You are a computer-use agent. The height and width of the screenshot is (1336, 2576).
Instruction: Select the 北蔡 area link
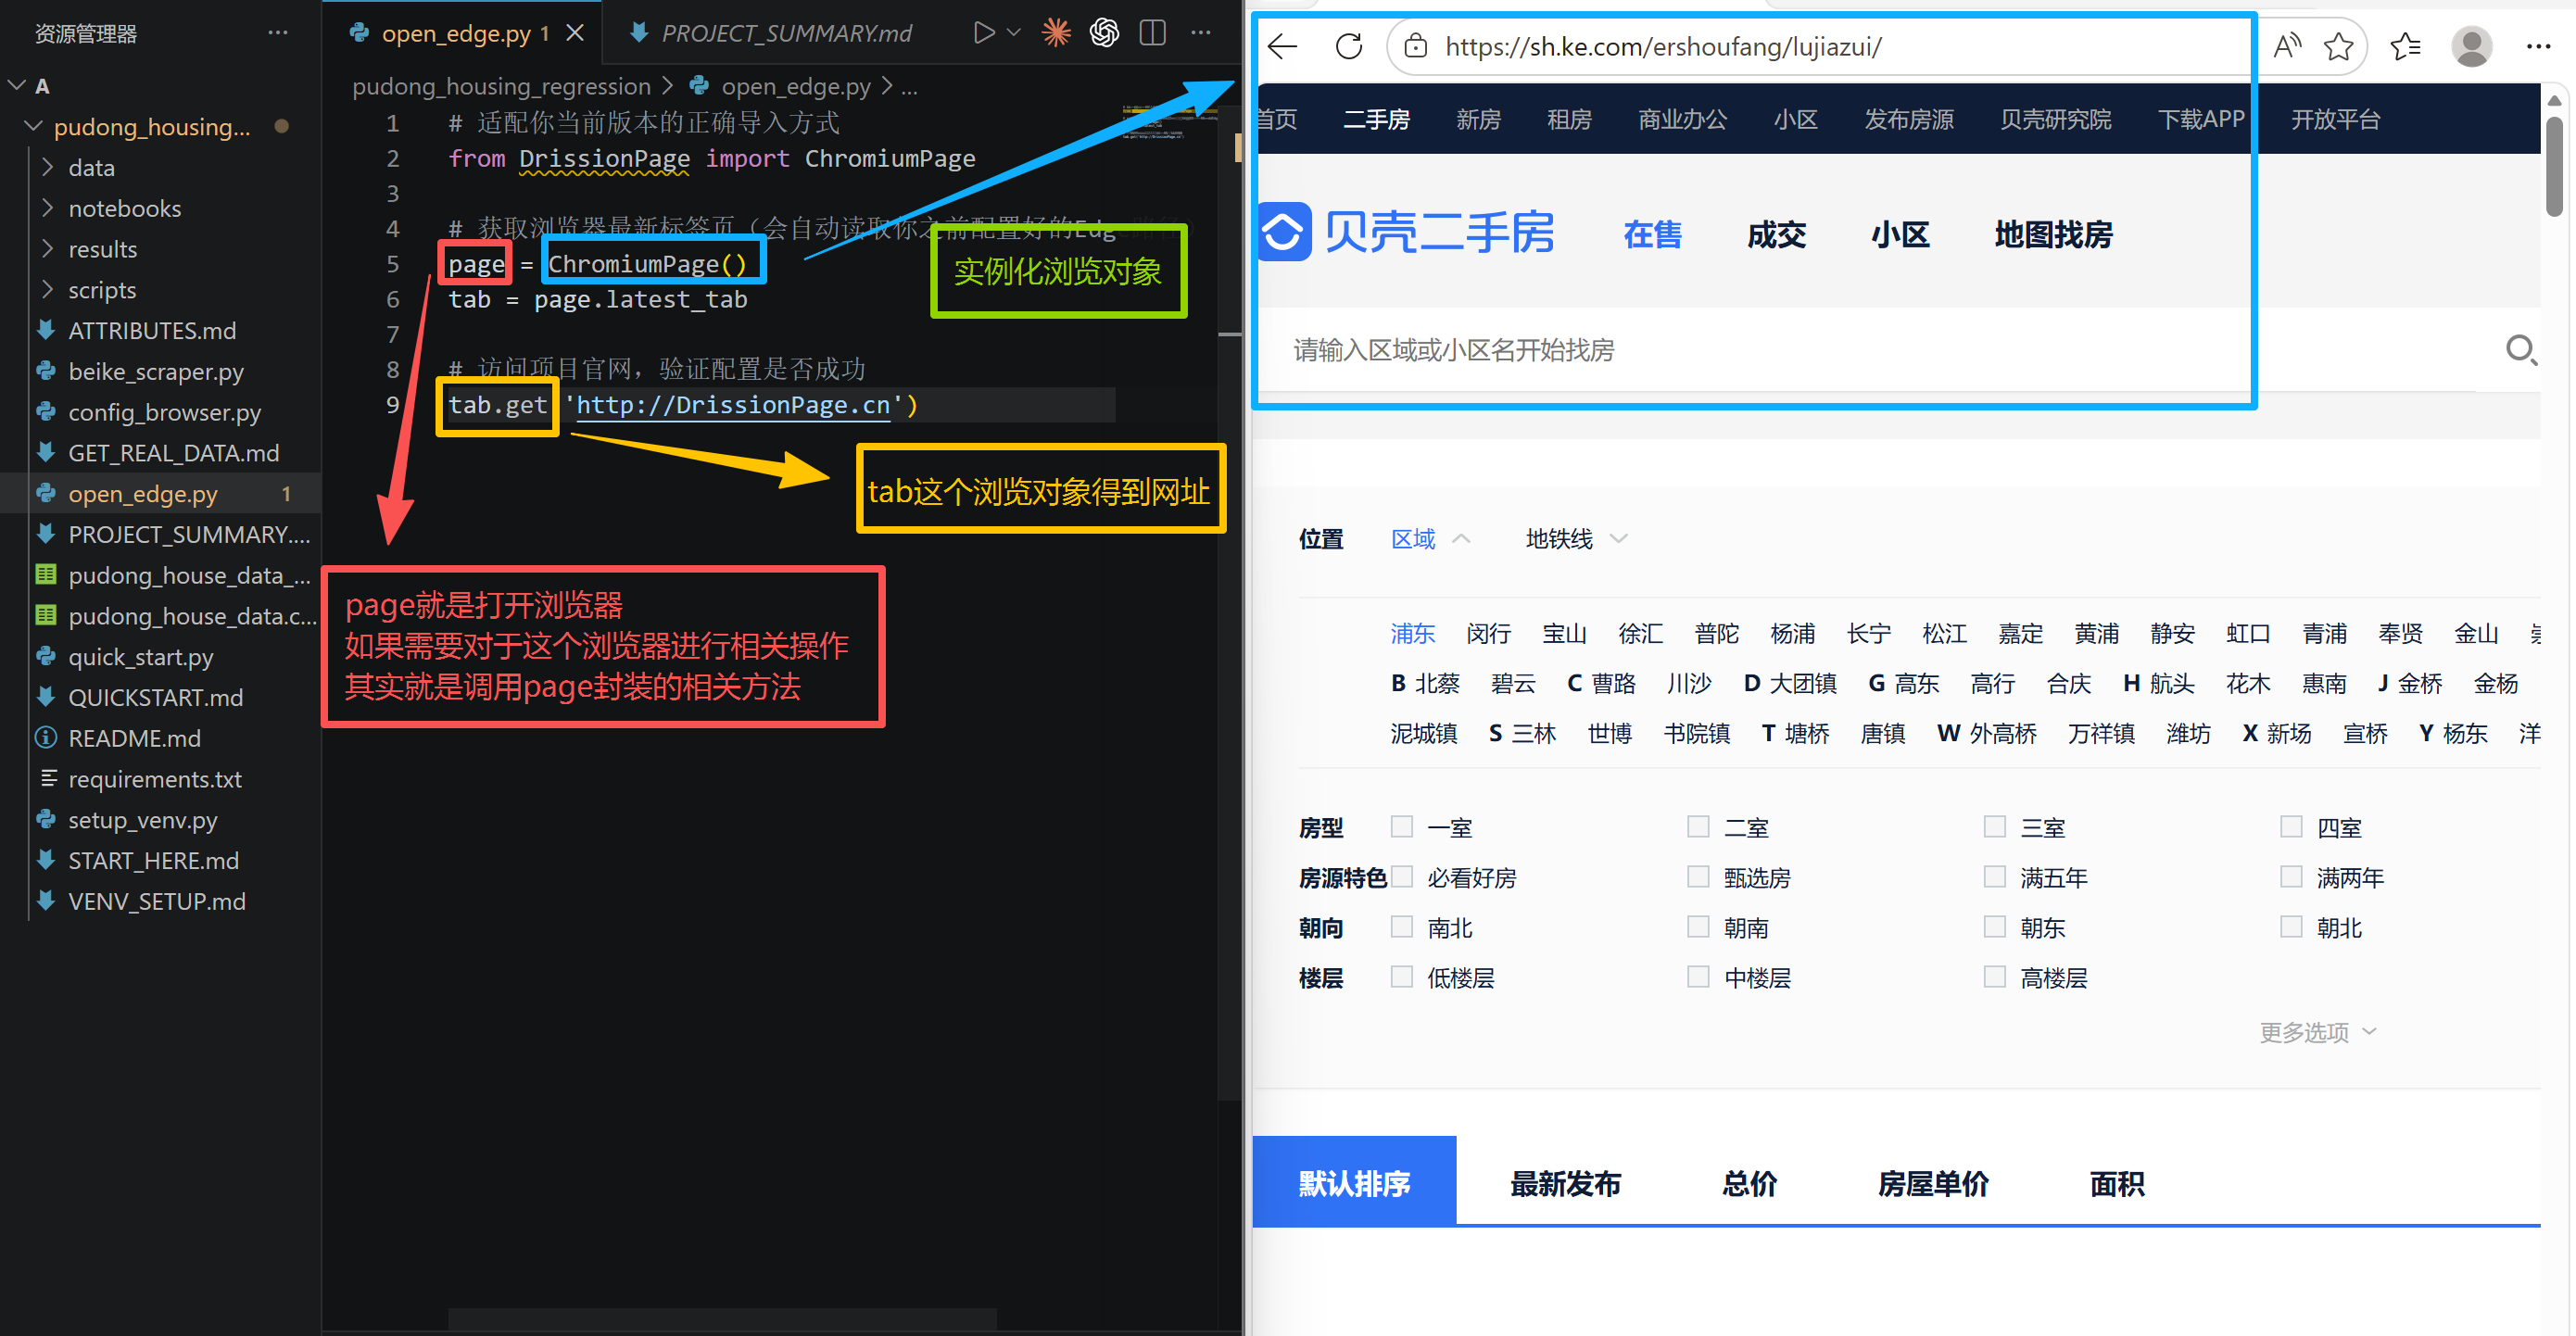click(x=1438, y=683)
